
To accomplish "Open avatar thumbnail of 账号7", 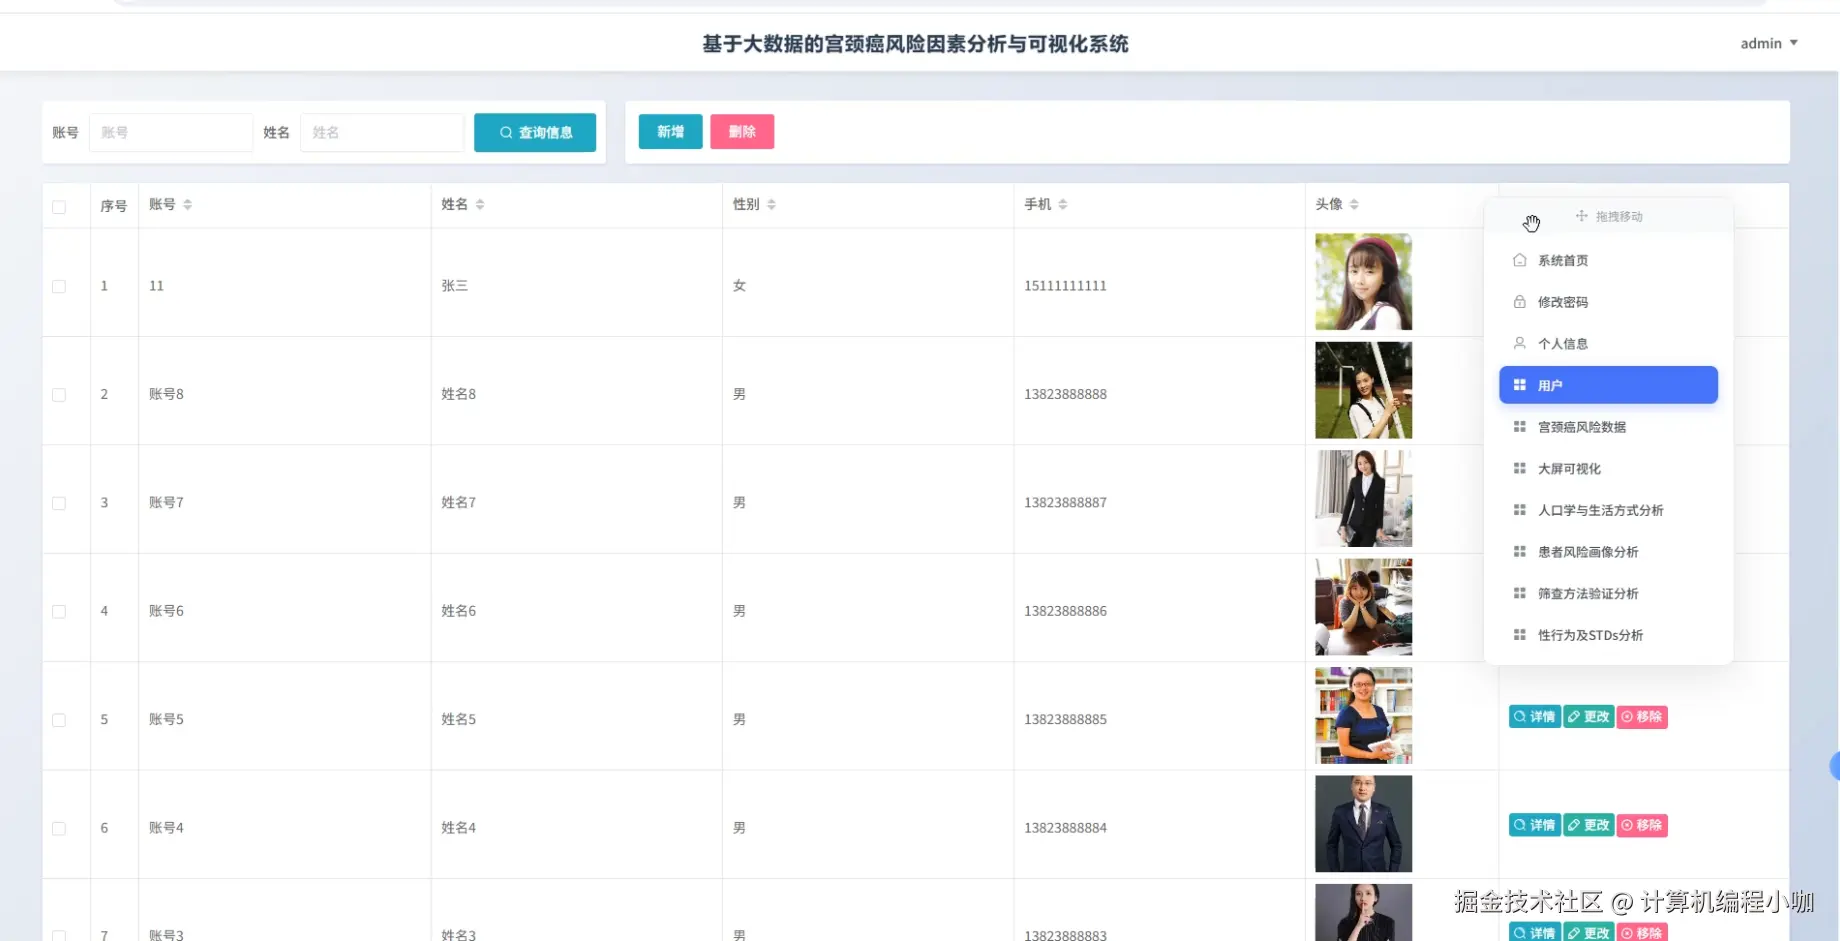I will pos(1363,499).
